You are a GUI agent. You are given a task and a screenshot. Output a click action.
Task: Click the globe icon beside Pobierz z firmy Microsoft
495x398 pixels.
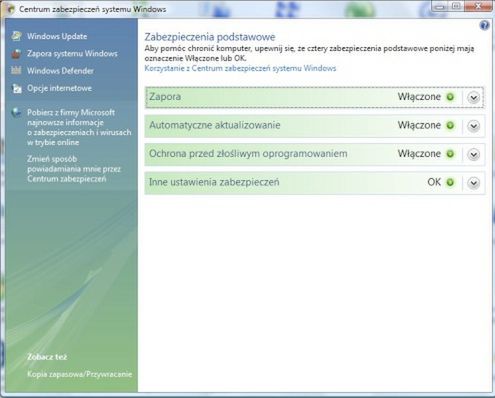click(x=16, y=113)
